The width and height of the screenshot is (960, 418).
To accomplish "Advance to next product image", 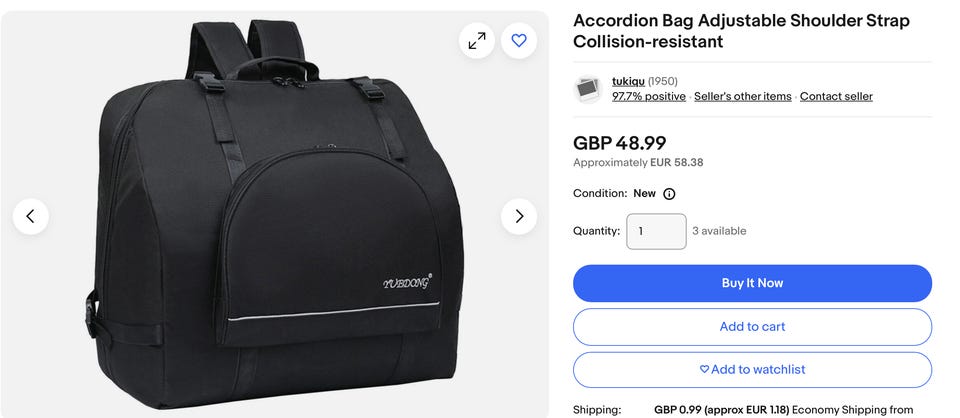I will (x=519, y=216).
